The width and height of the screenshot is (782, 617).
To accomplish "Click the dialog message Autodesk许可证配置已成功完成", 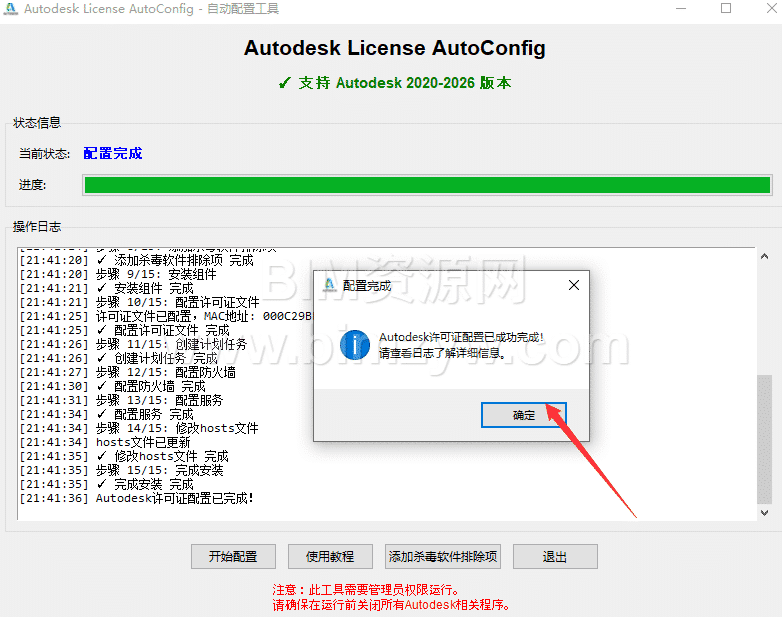I will [461, 338].
